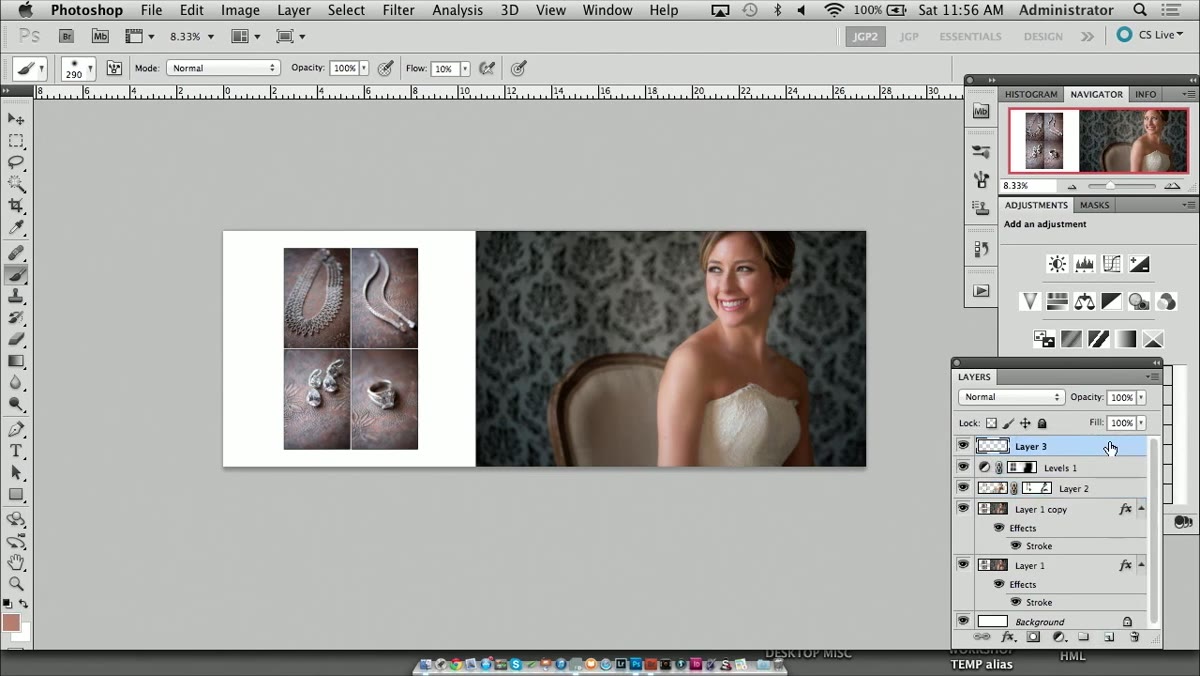The image size is (1200, 676).
Task: Toggle visibility of Background layer
Action: [963, 621]
